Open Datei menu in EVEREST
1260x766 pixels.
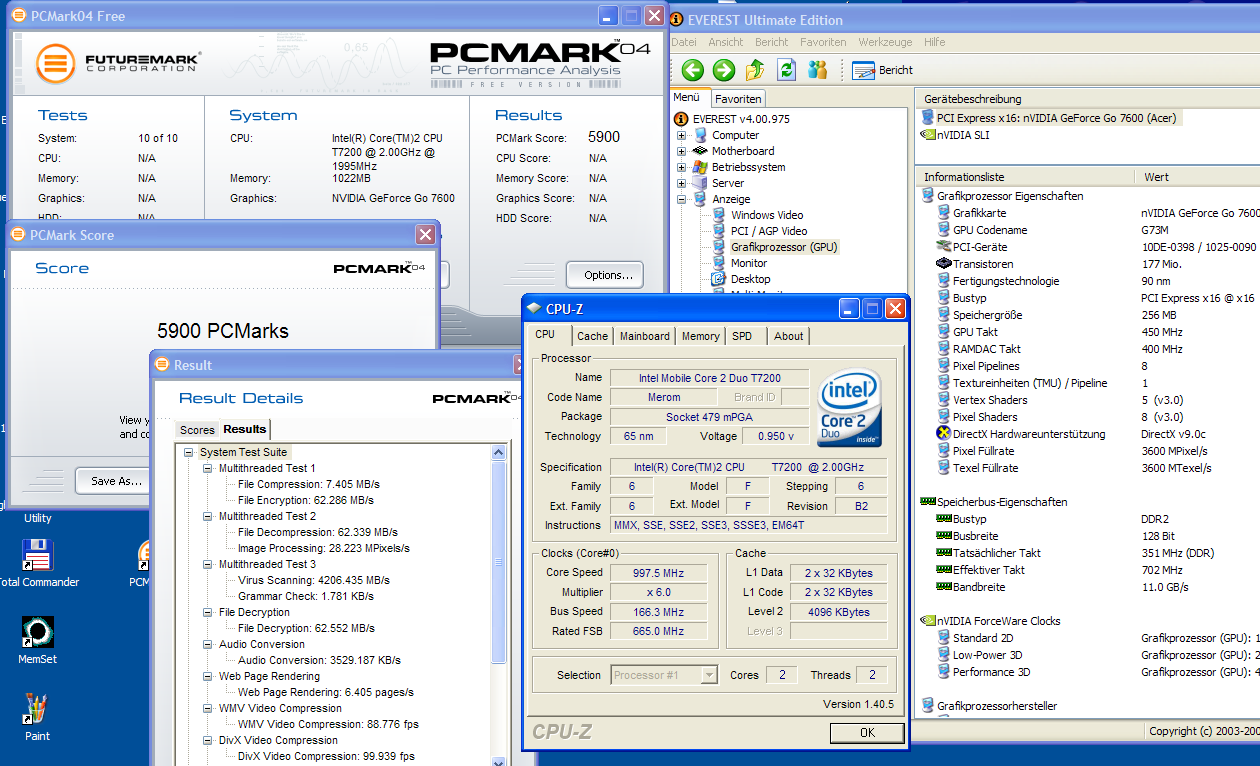coord(684,42)
